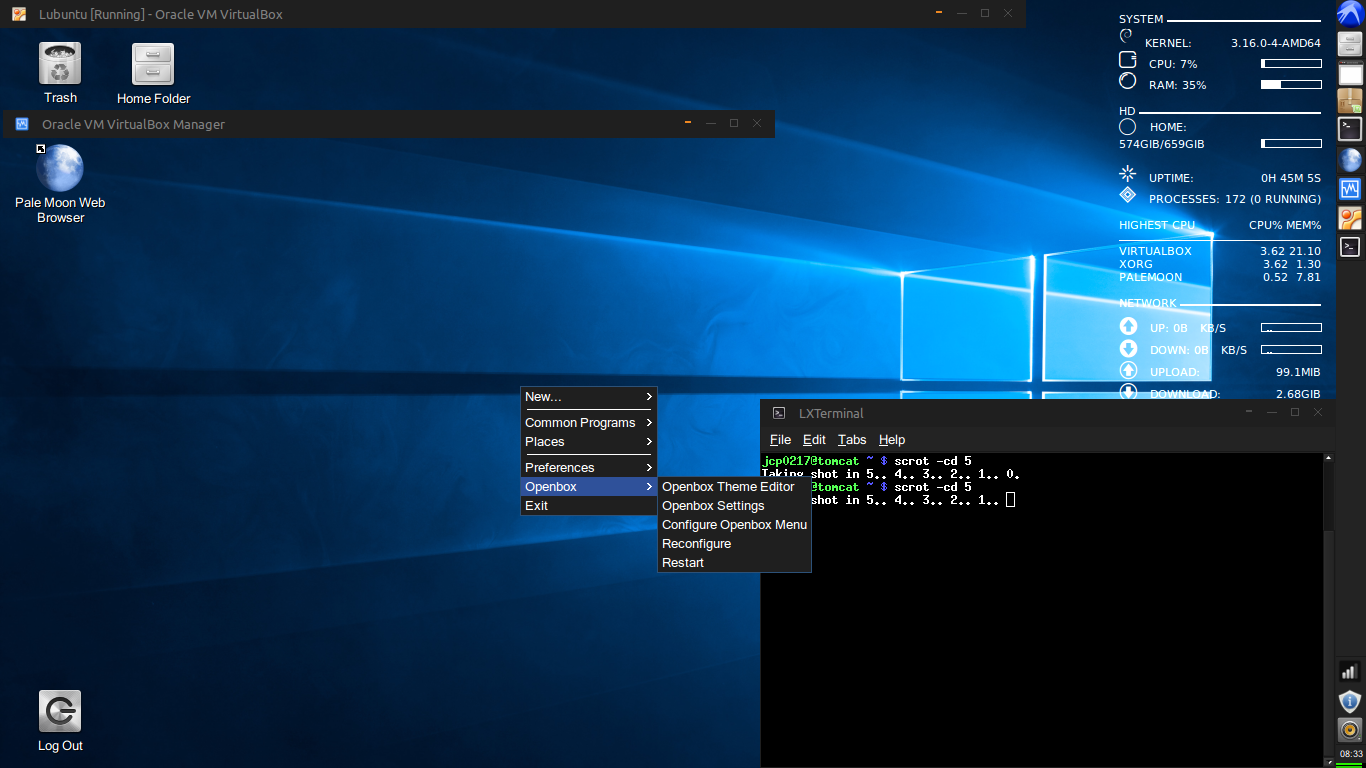Click the VirtualBox Manager title bar window icon
The width and height of the screenshot is (1366, 768).
click(21, 124)
